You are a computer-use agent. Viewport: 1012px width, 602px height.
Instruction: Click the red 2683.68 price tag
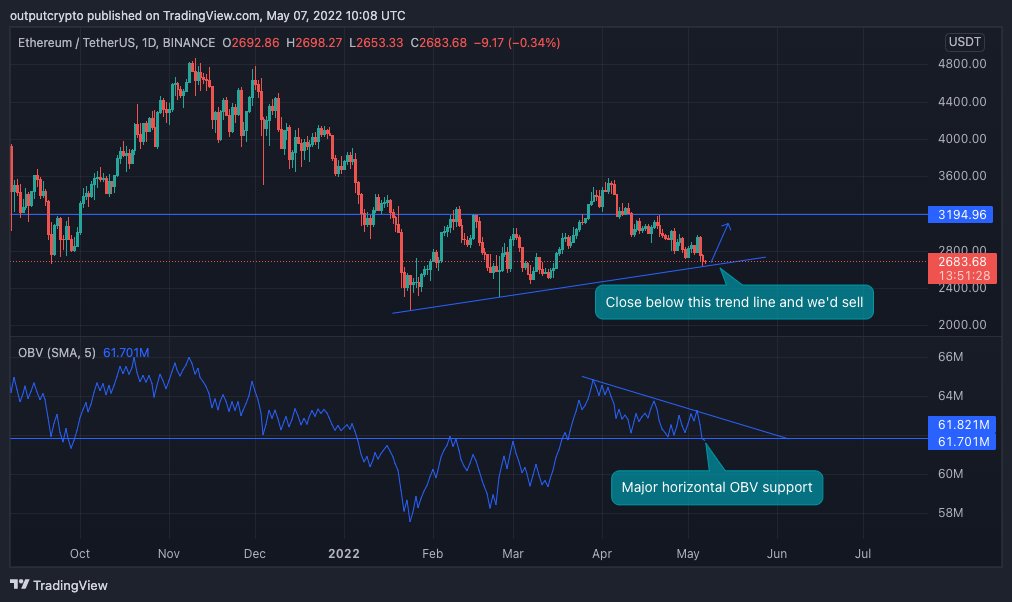[961, 260]
